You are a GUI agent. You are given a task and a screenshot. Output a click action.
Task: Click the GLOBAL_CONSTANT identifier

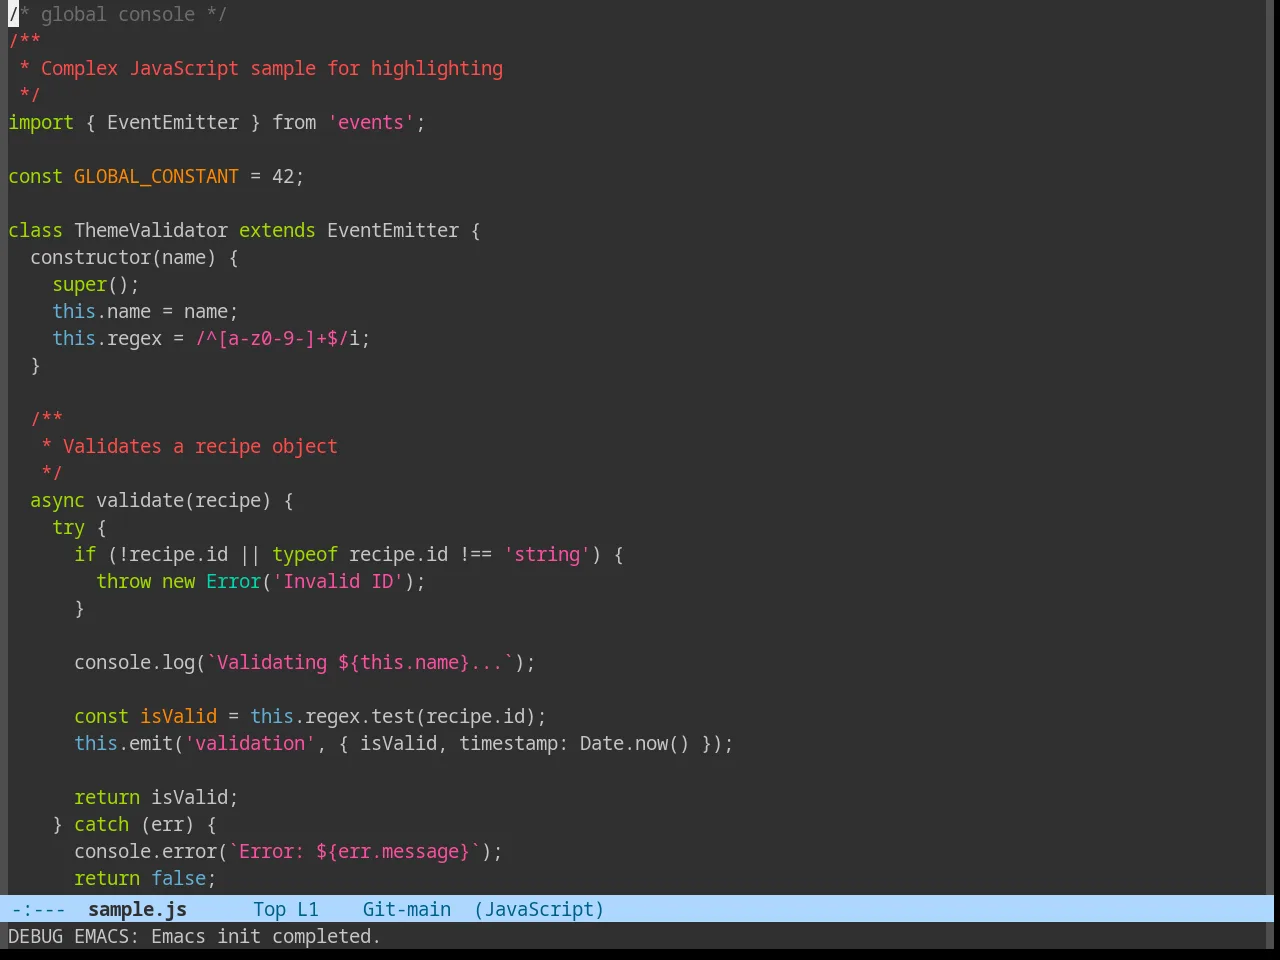point(156,176)
